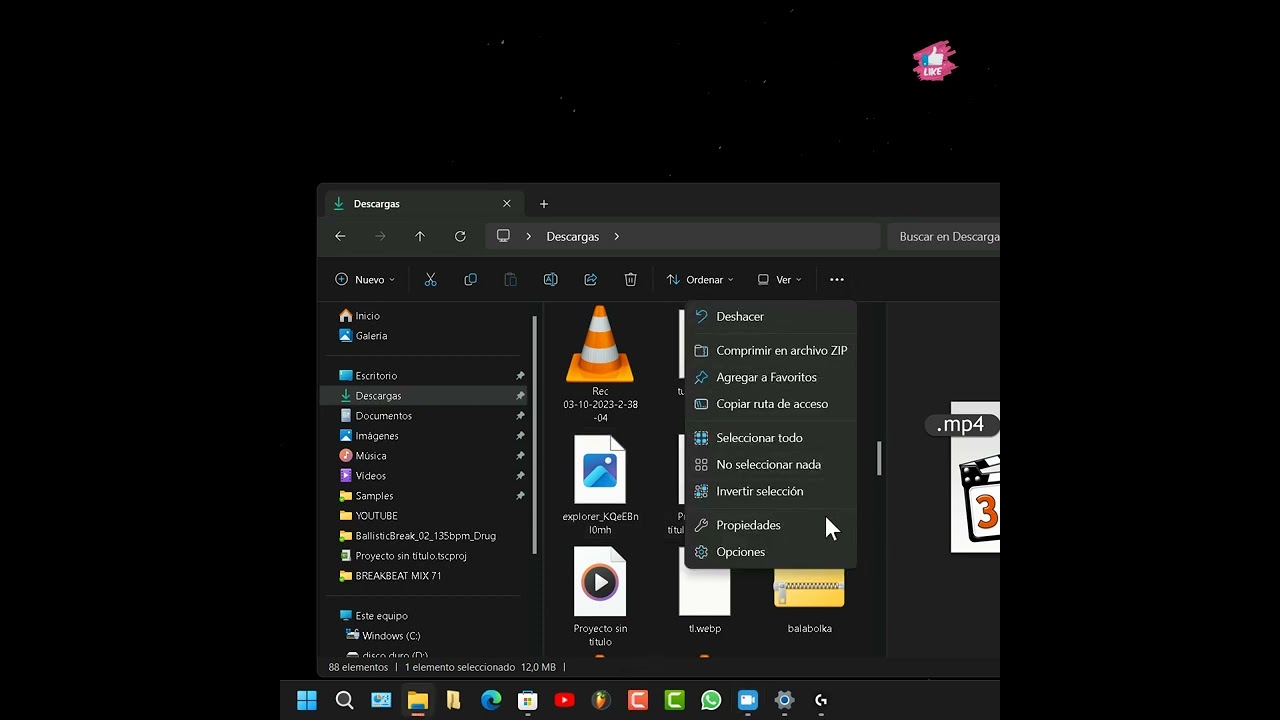Image resolution: width=1280 pixels, height=720 pixels.
Task: Choose Opciones from the menu
Action: 770,552
